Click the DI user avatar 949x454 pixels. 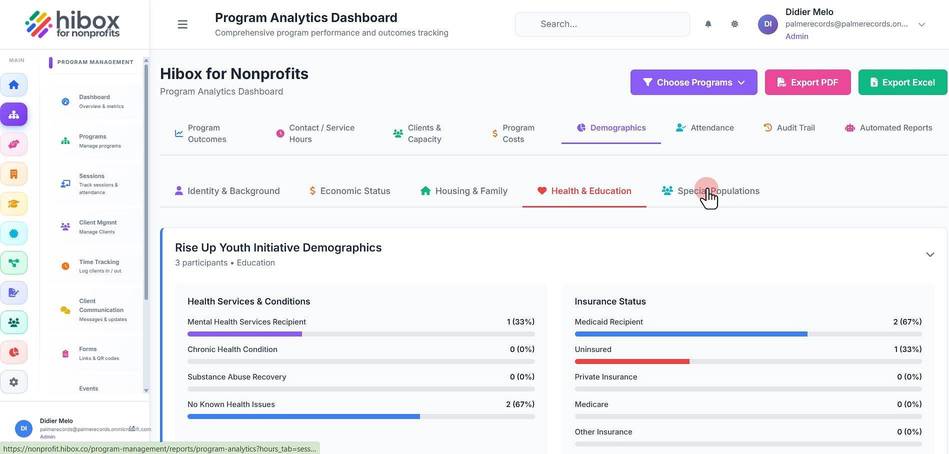(x=767, y=24)
